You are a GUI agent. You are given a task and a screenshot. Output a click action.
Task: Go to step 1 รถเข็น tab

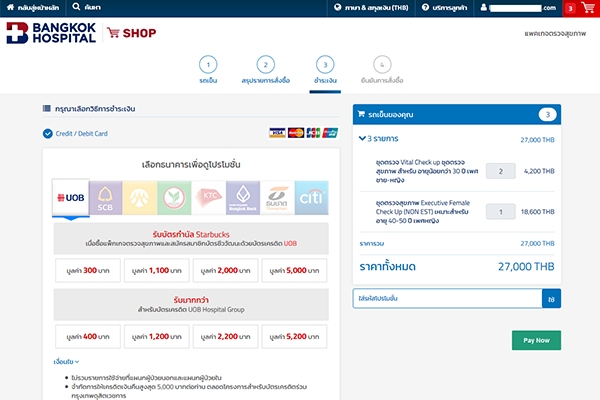pyautogui.click(x=209, y=69)
